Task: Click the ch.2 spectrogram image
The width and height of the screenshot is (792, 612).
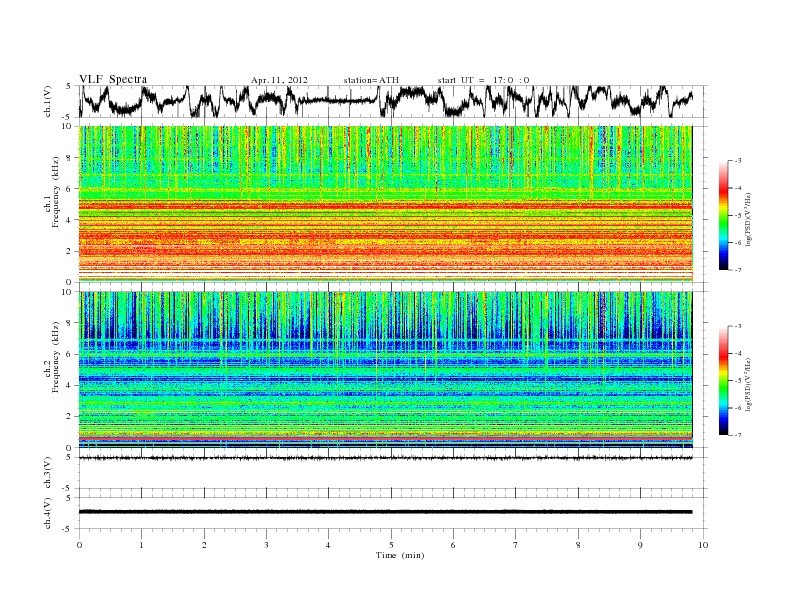Action: (x=385, y=370)
